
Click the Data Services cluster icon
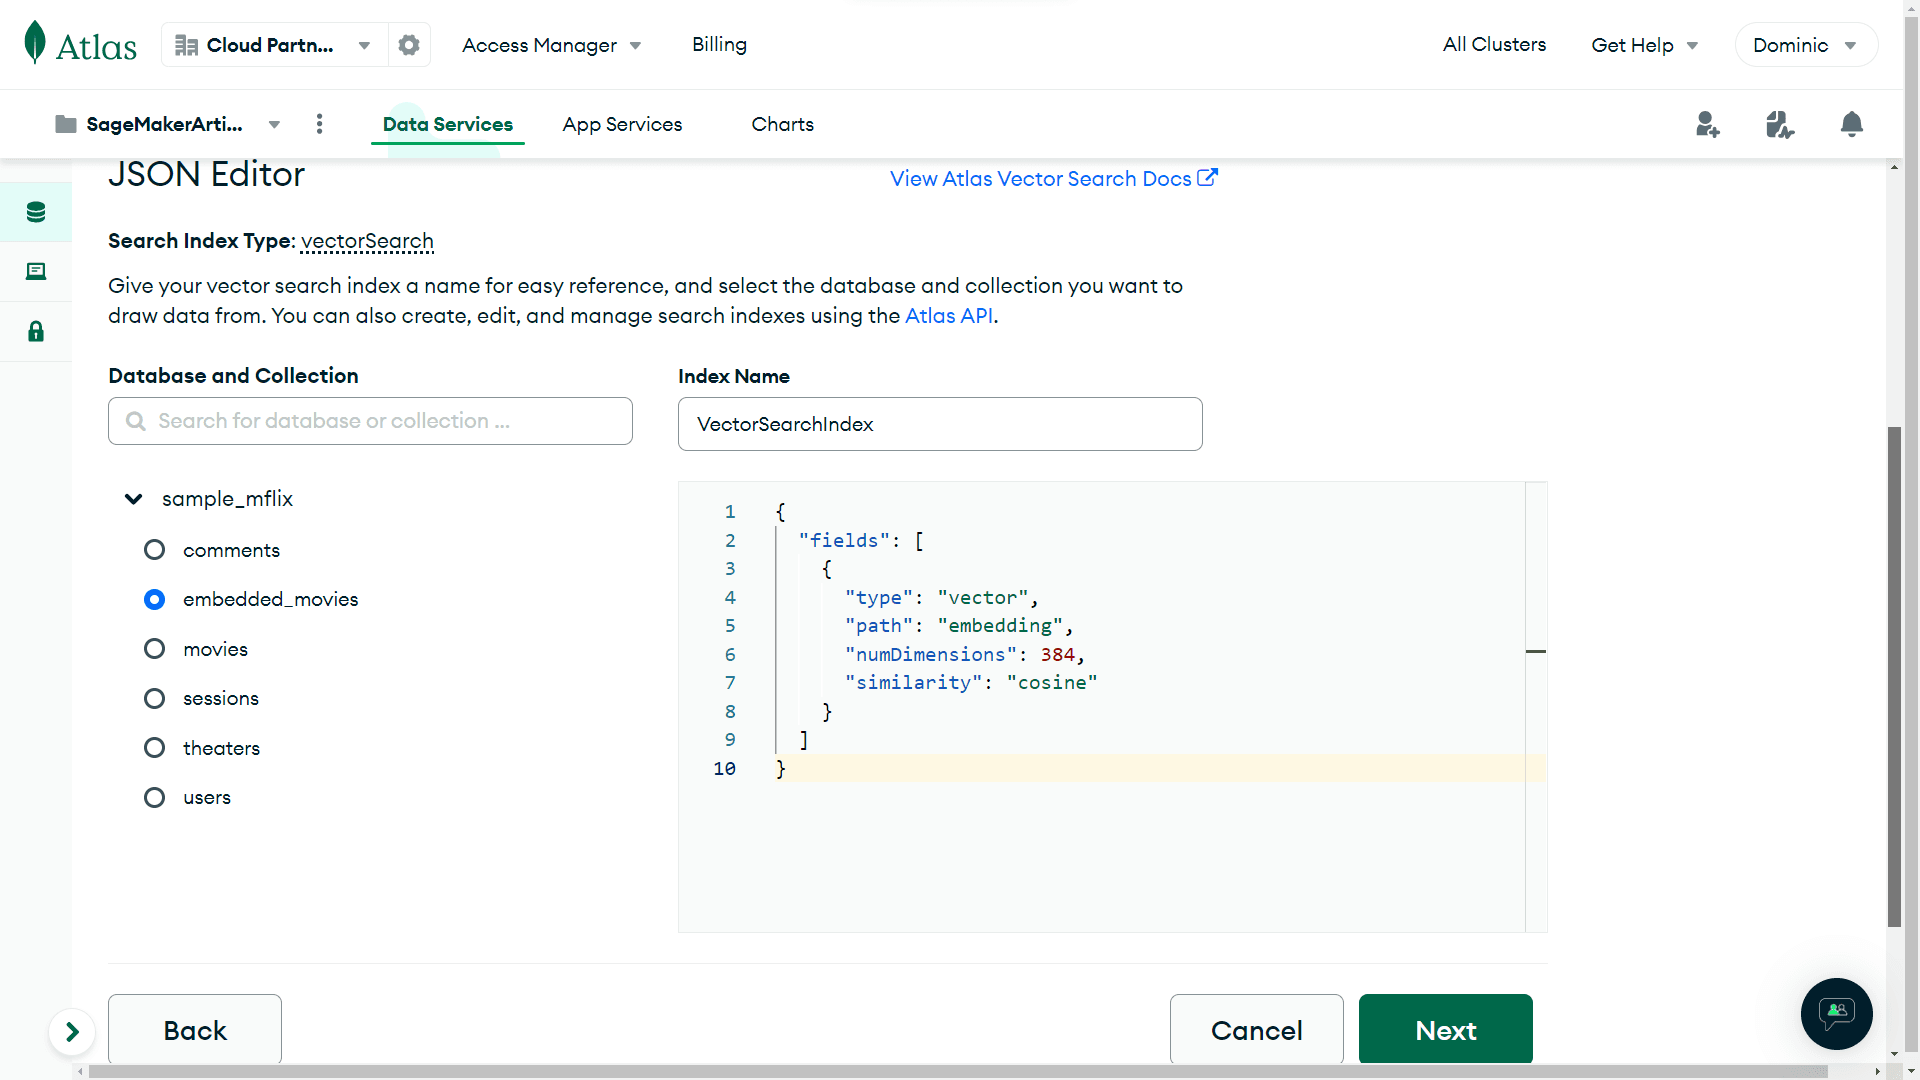36,212
